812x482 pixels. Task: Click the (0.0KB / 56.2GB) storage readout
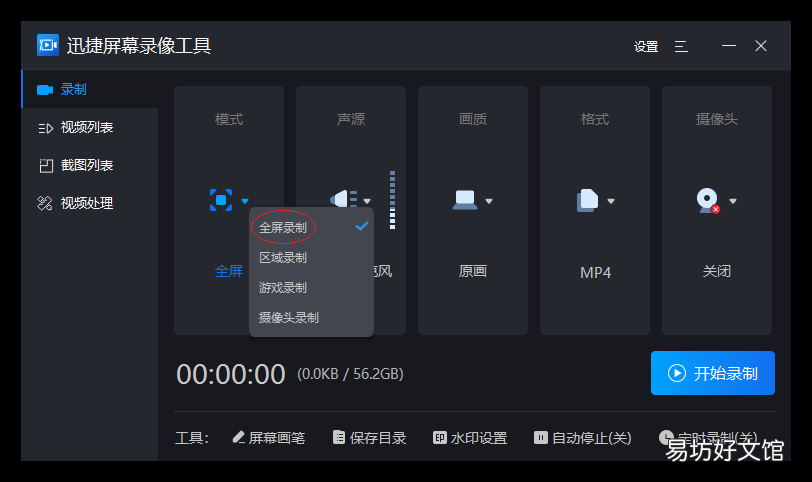click(x=350, y=374)
